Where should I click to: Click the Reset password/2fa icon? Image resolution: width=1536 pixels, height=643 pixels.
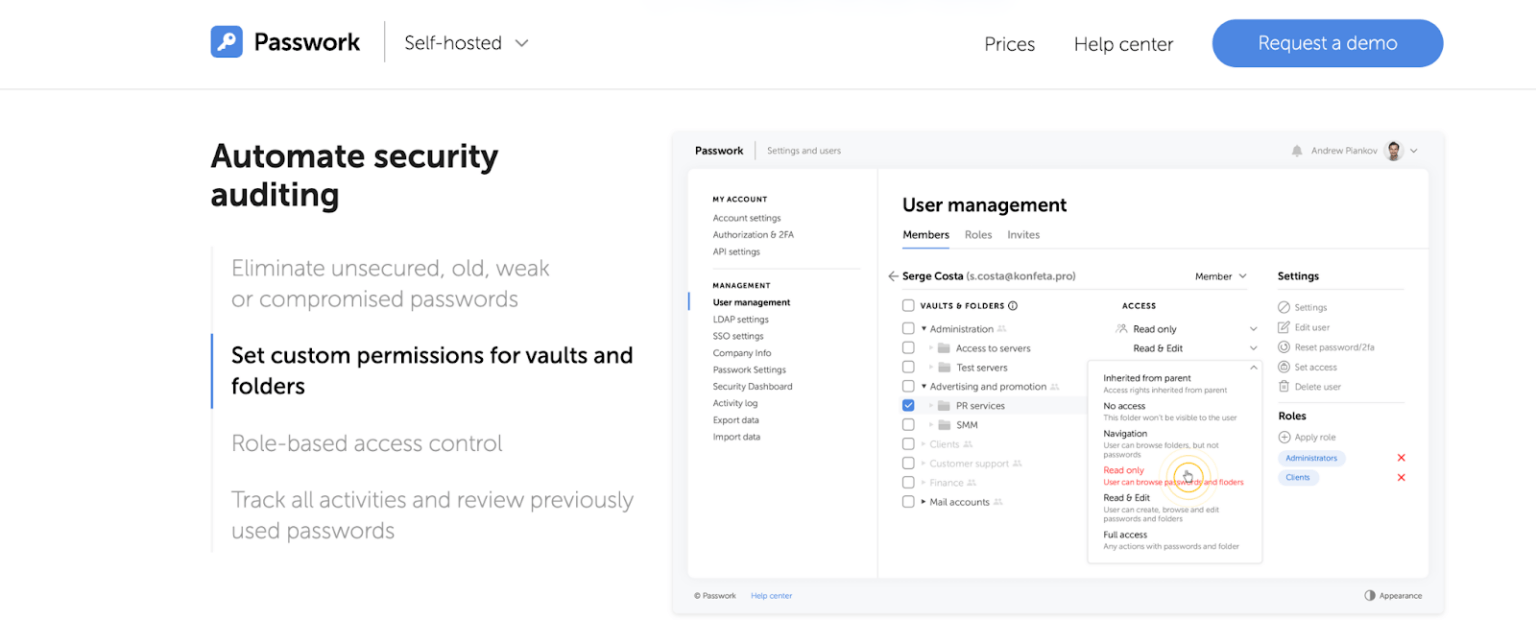1284,347
